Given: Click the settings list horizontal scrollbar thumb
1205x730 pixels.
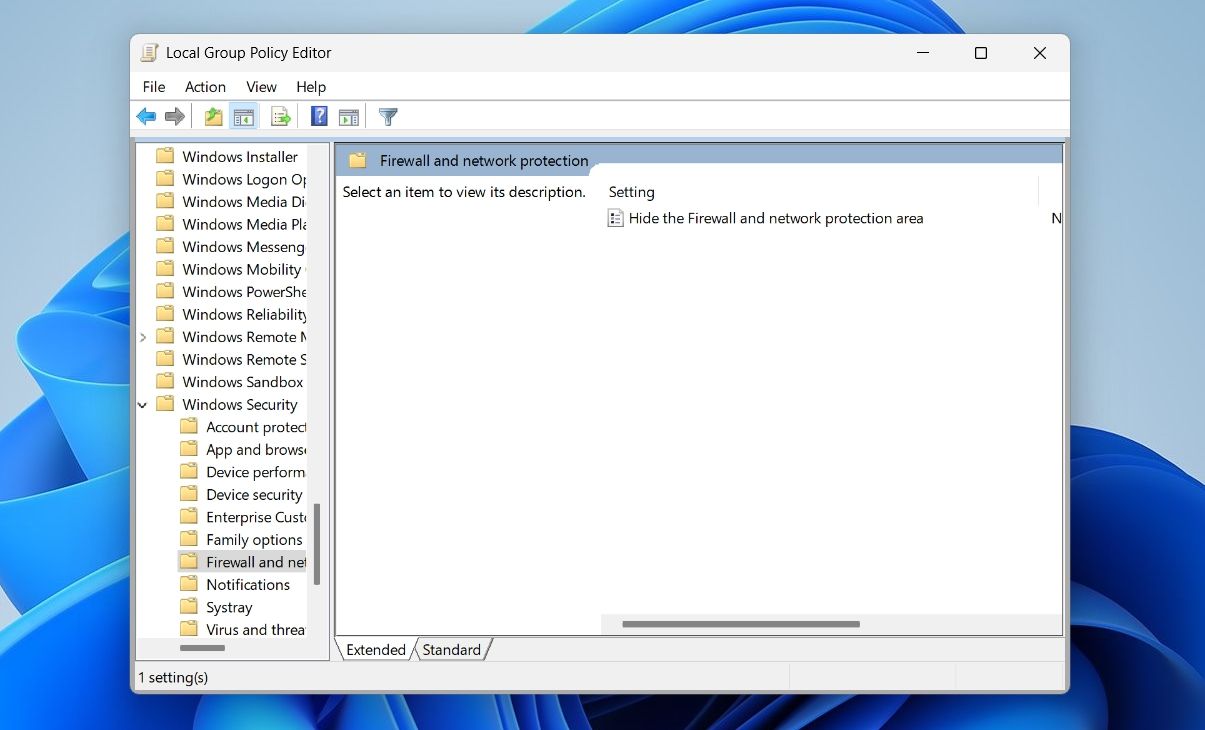Looking at the screenshot, I should (x=740, y=624).
